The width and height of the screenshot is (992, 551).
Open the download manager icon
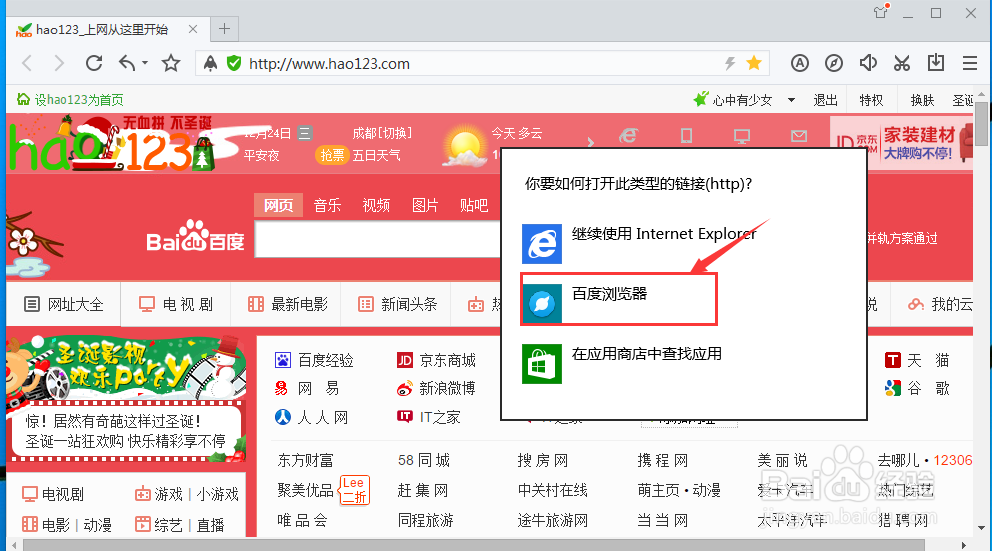[936, 63]
